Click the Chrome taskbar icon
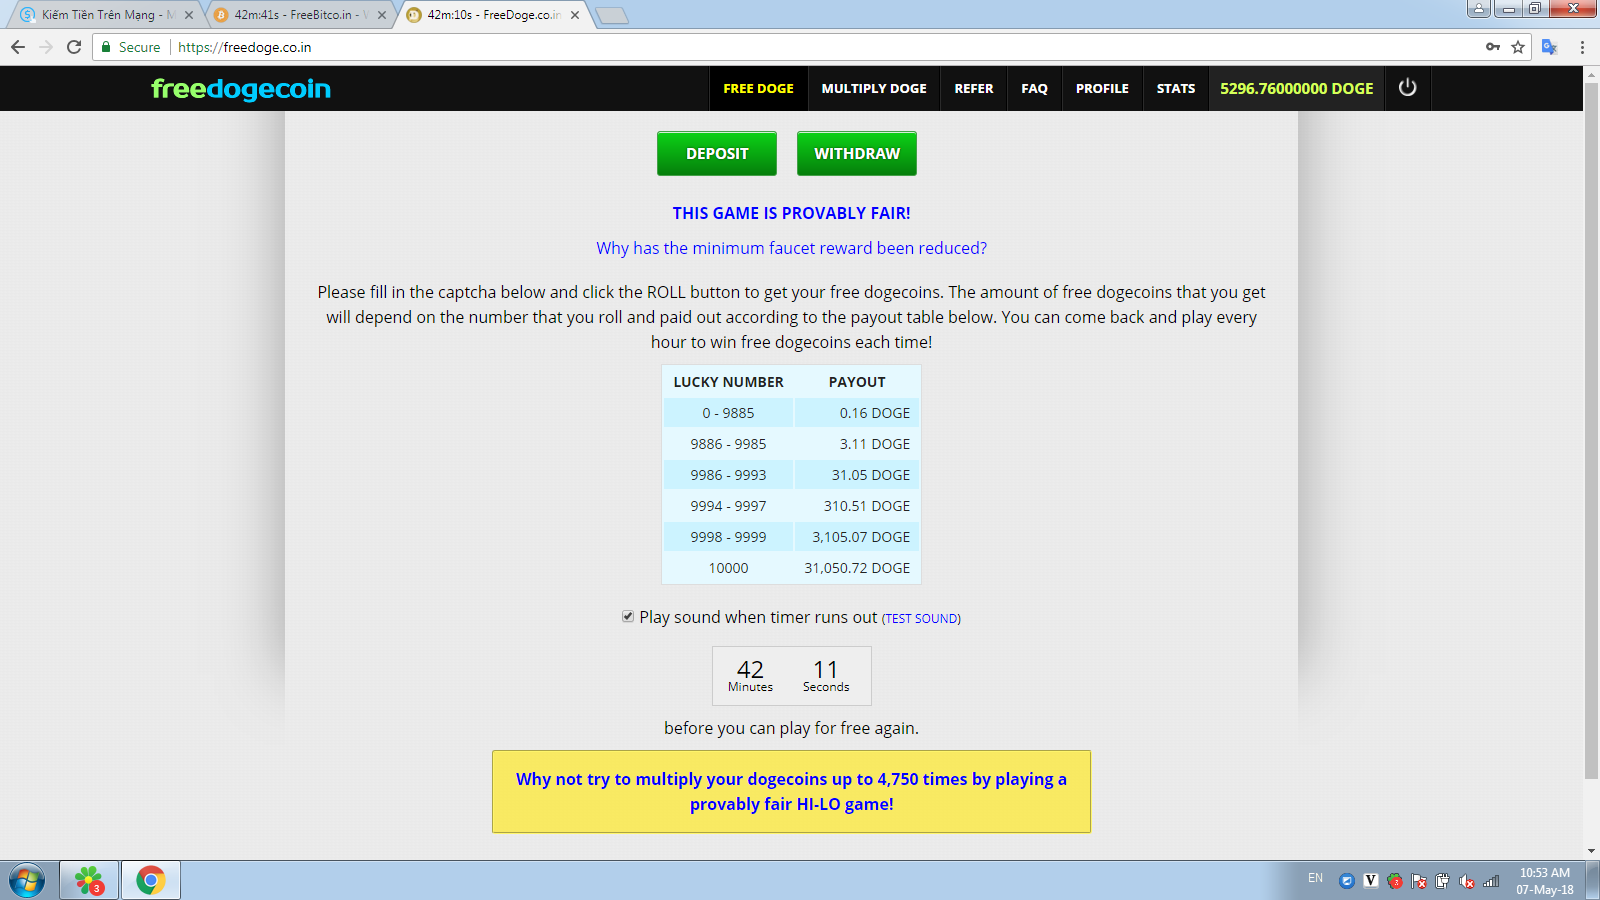This screenshot has width=1600, height=900. (151, 881)
